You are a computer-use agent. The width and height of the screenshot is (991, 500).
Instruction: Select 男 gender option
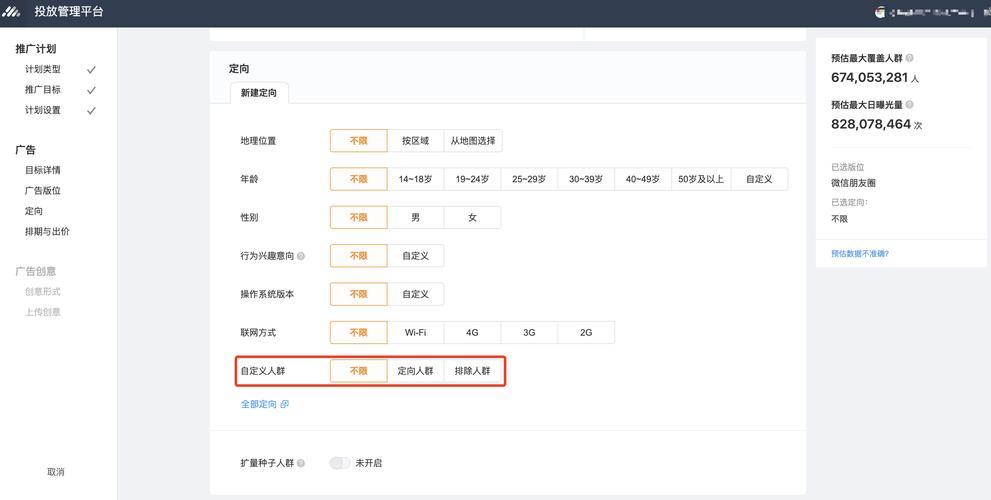(x=415, y=217)
